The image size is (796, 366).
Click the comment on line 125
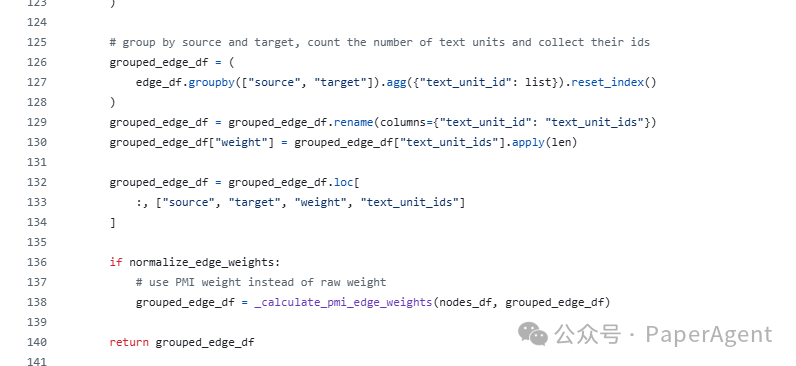coord(380,42)
